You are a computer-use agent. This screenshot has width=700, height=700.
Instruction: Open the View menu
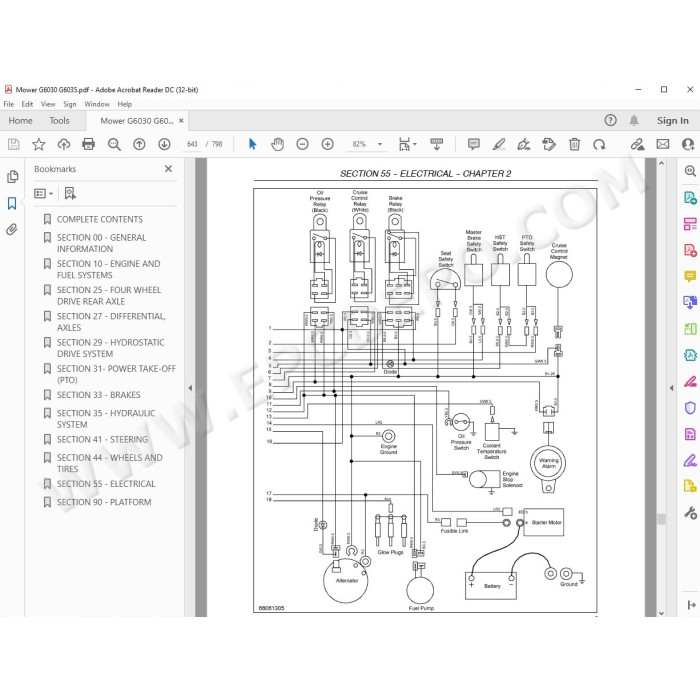click(x=48, y=104)
